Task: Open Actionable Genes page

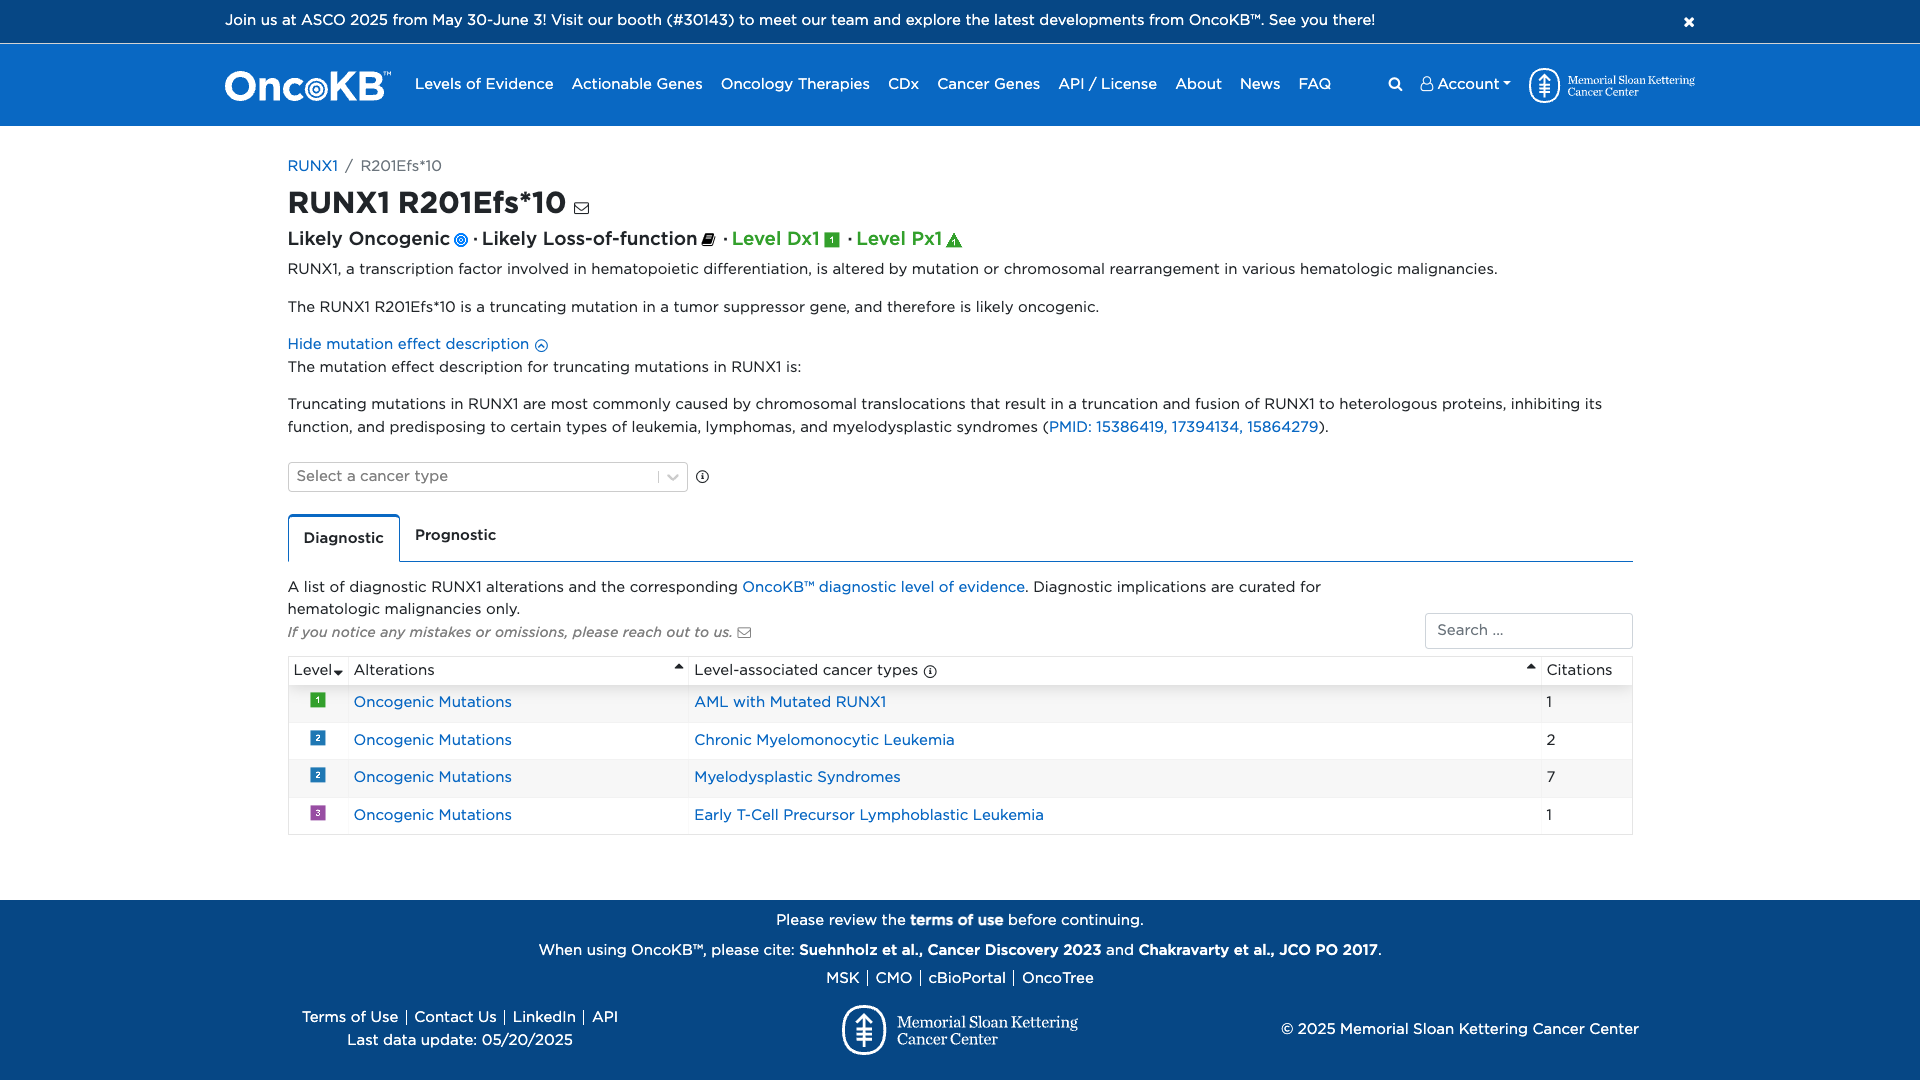Action: tap(637, 85)
